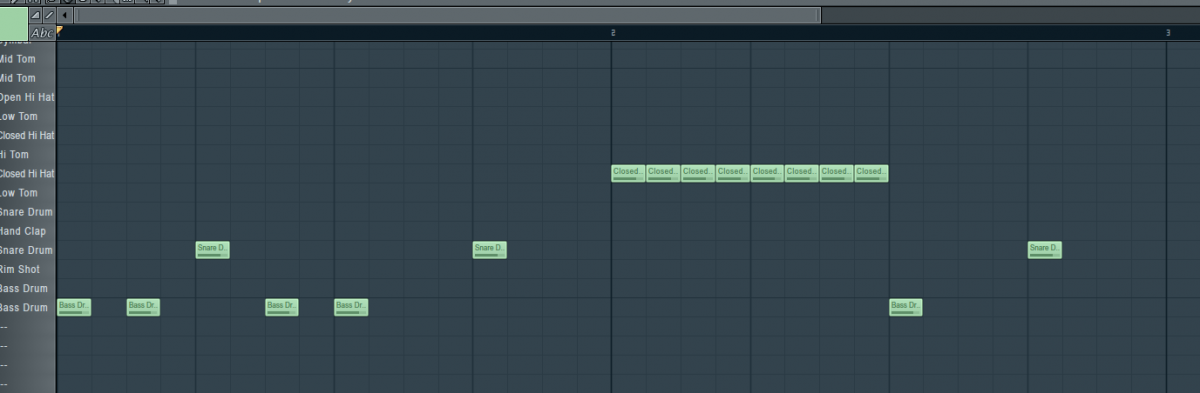Select the fourth Bass Drum note in bar 1
The height and width of the screenshot is (393, 1200).
351,308
